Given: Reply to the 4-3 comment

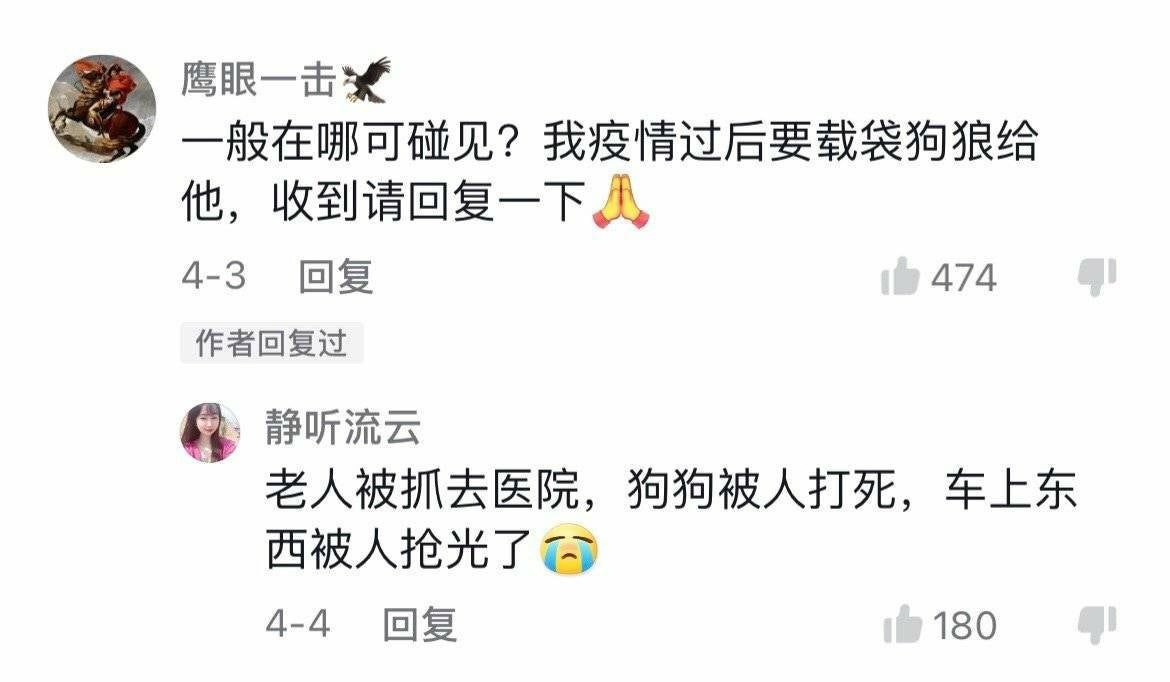Looking at the screenshot, I should coord(336,277).
